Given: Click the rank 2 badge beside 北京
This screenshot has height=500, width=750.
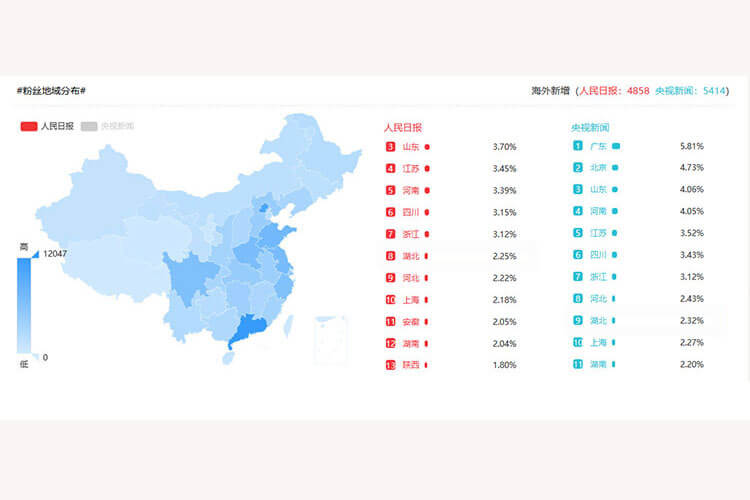Looking at the screenshot, I should 578,168.
